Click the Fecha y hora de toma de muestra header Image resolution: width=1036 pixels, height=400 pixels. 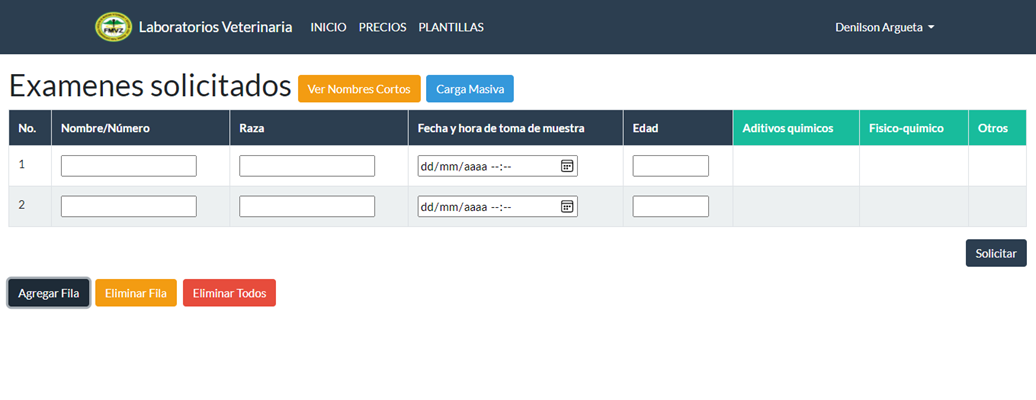[516, 128]
